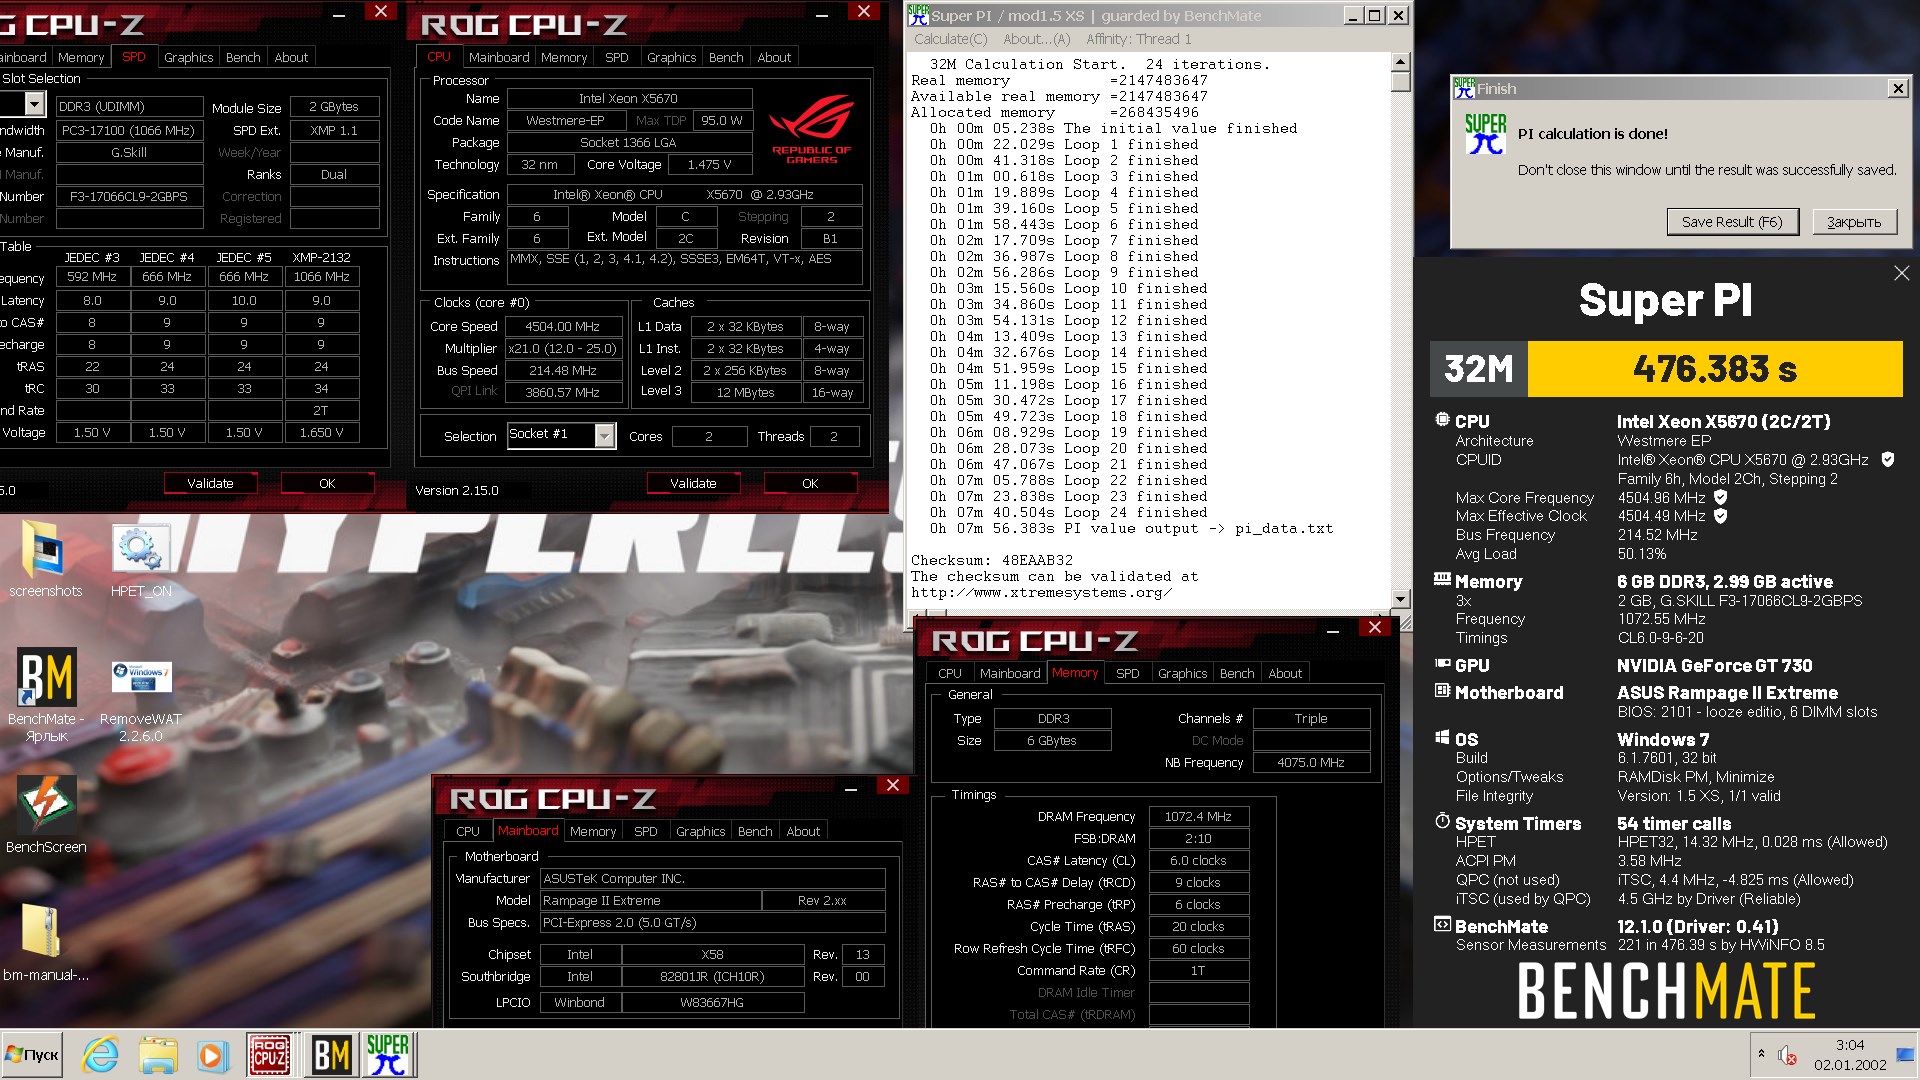The width and height of the screenshot is (1920, 1080).
Task: Open the bm-manual zip archive icon
Action: tap(45, 942)
